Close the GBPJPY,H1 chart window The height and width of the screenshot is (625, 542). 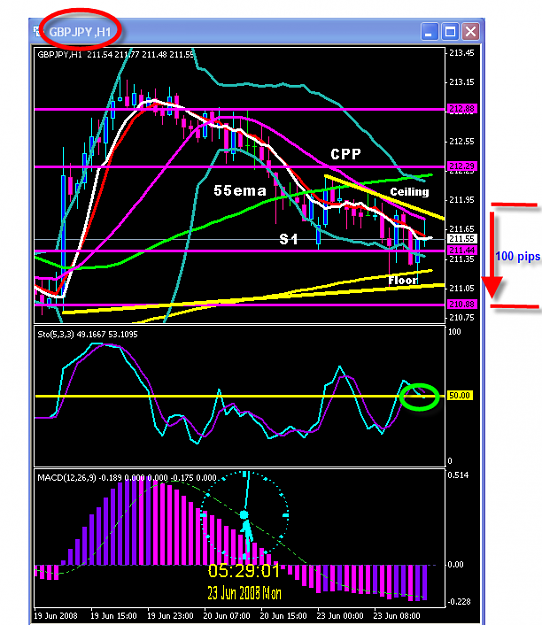(471, 31)
